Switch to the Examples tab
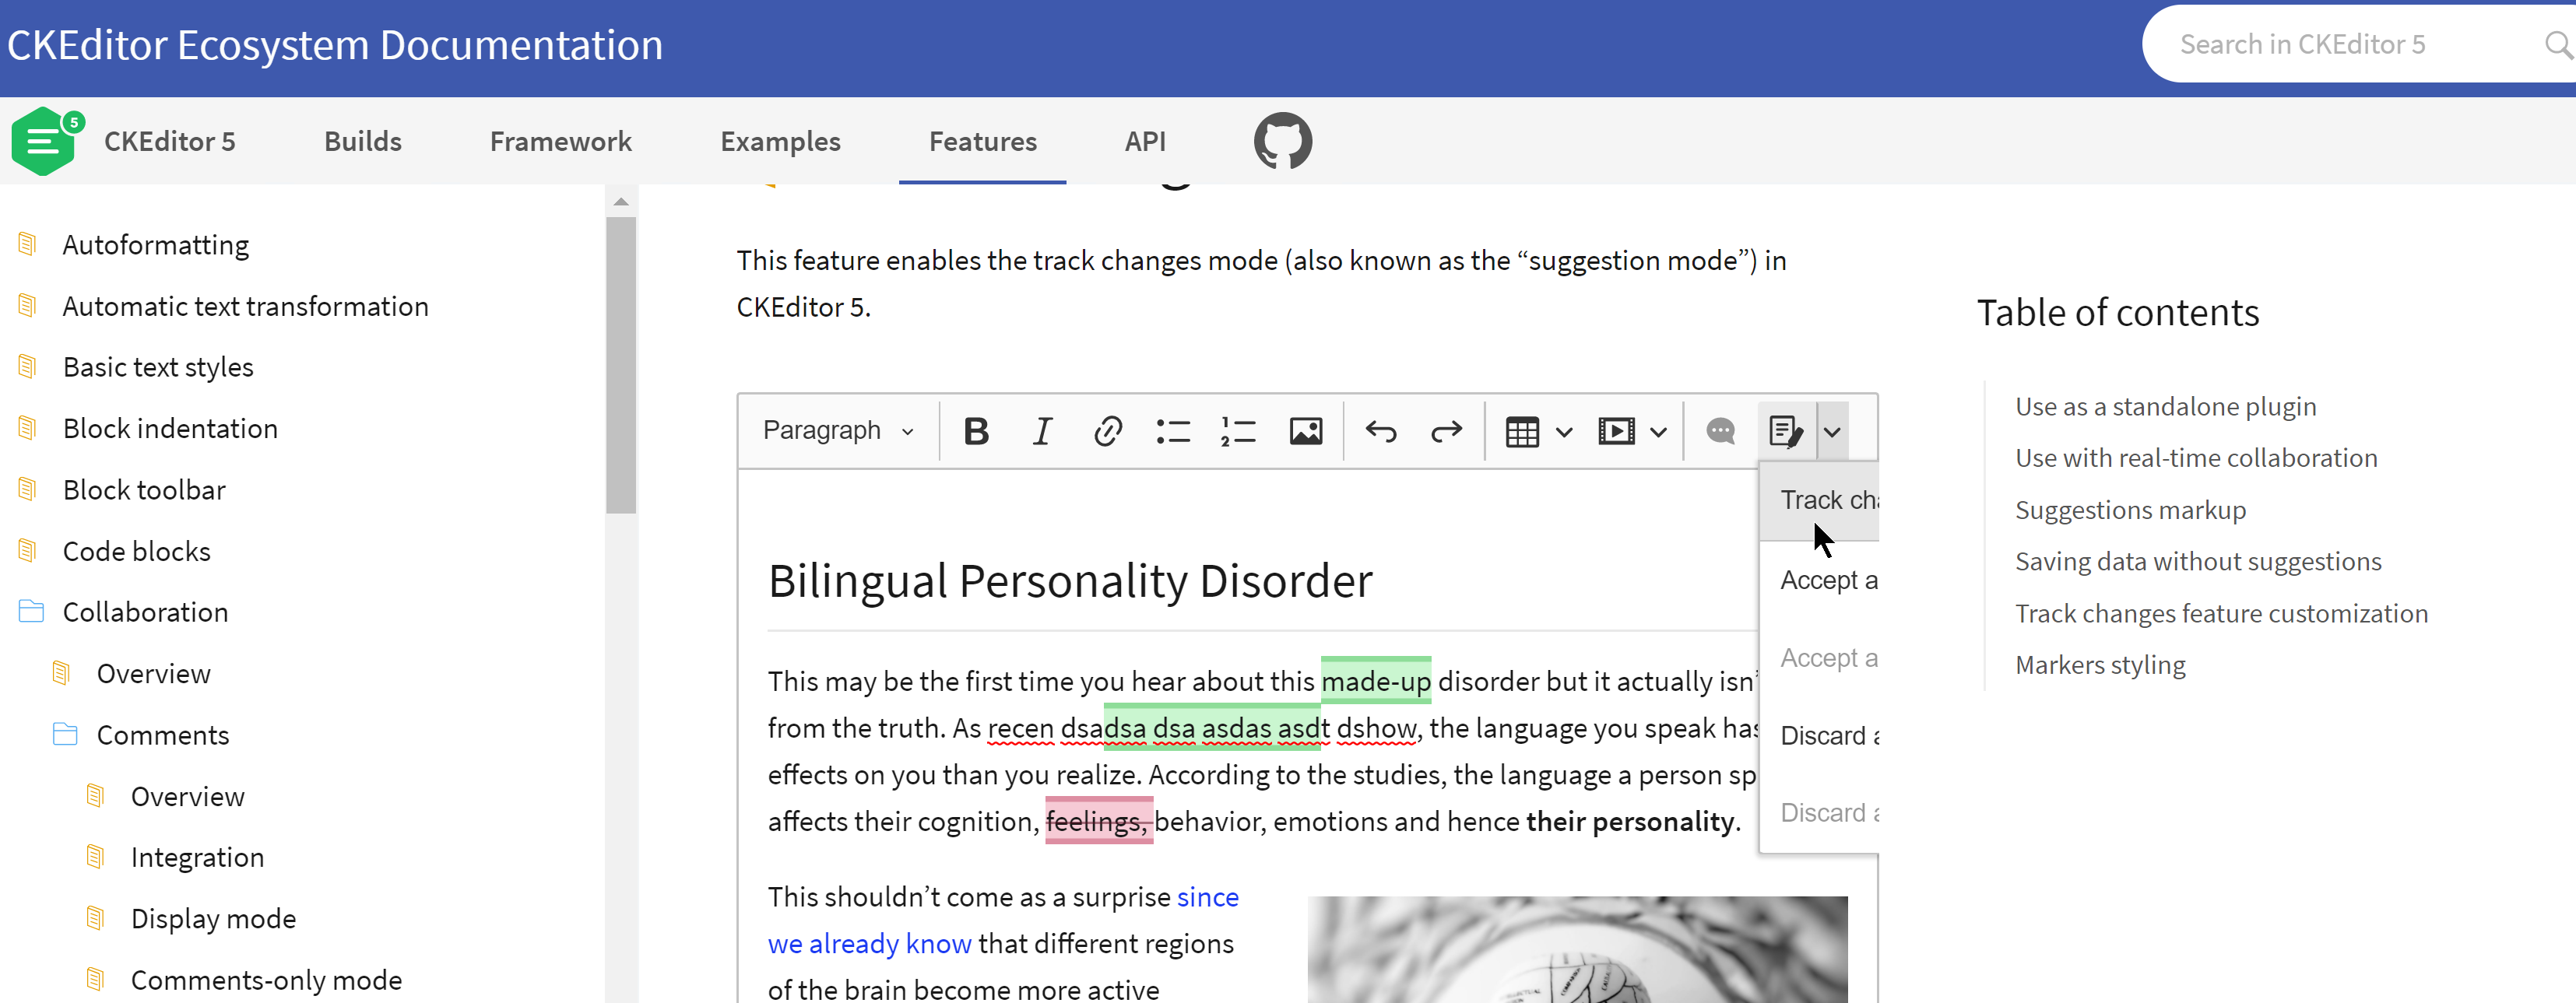This screenshot has height=1003, width=2576. point(780,141)
